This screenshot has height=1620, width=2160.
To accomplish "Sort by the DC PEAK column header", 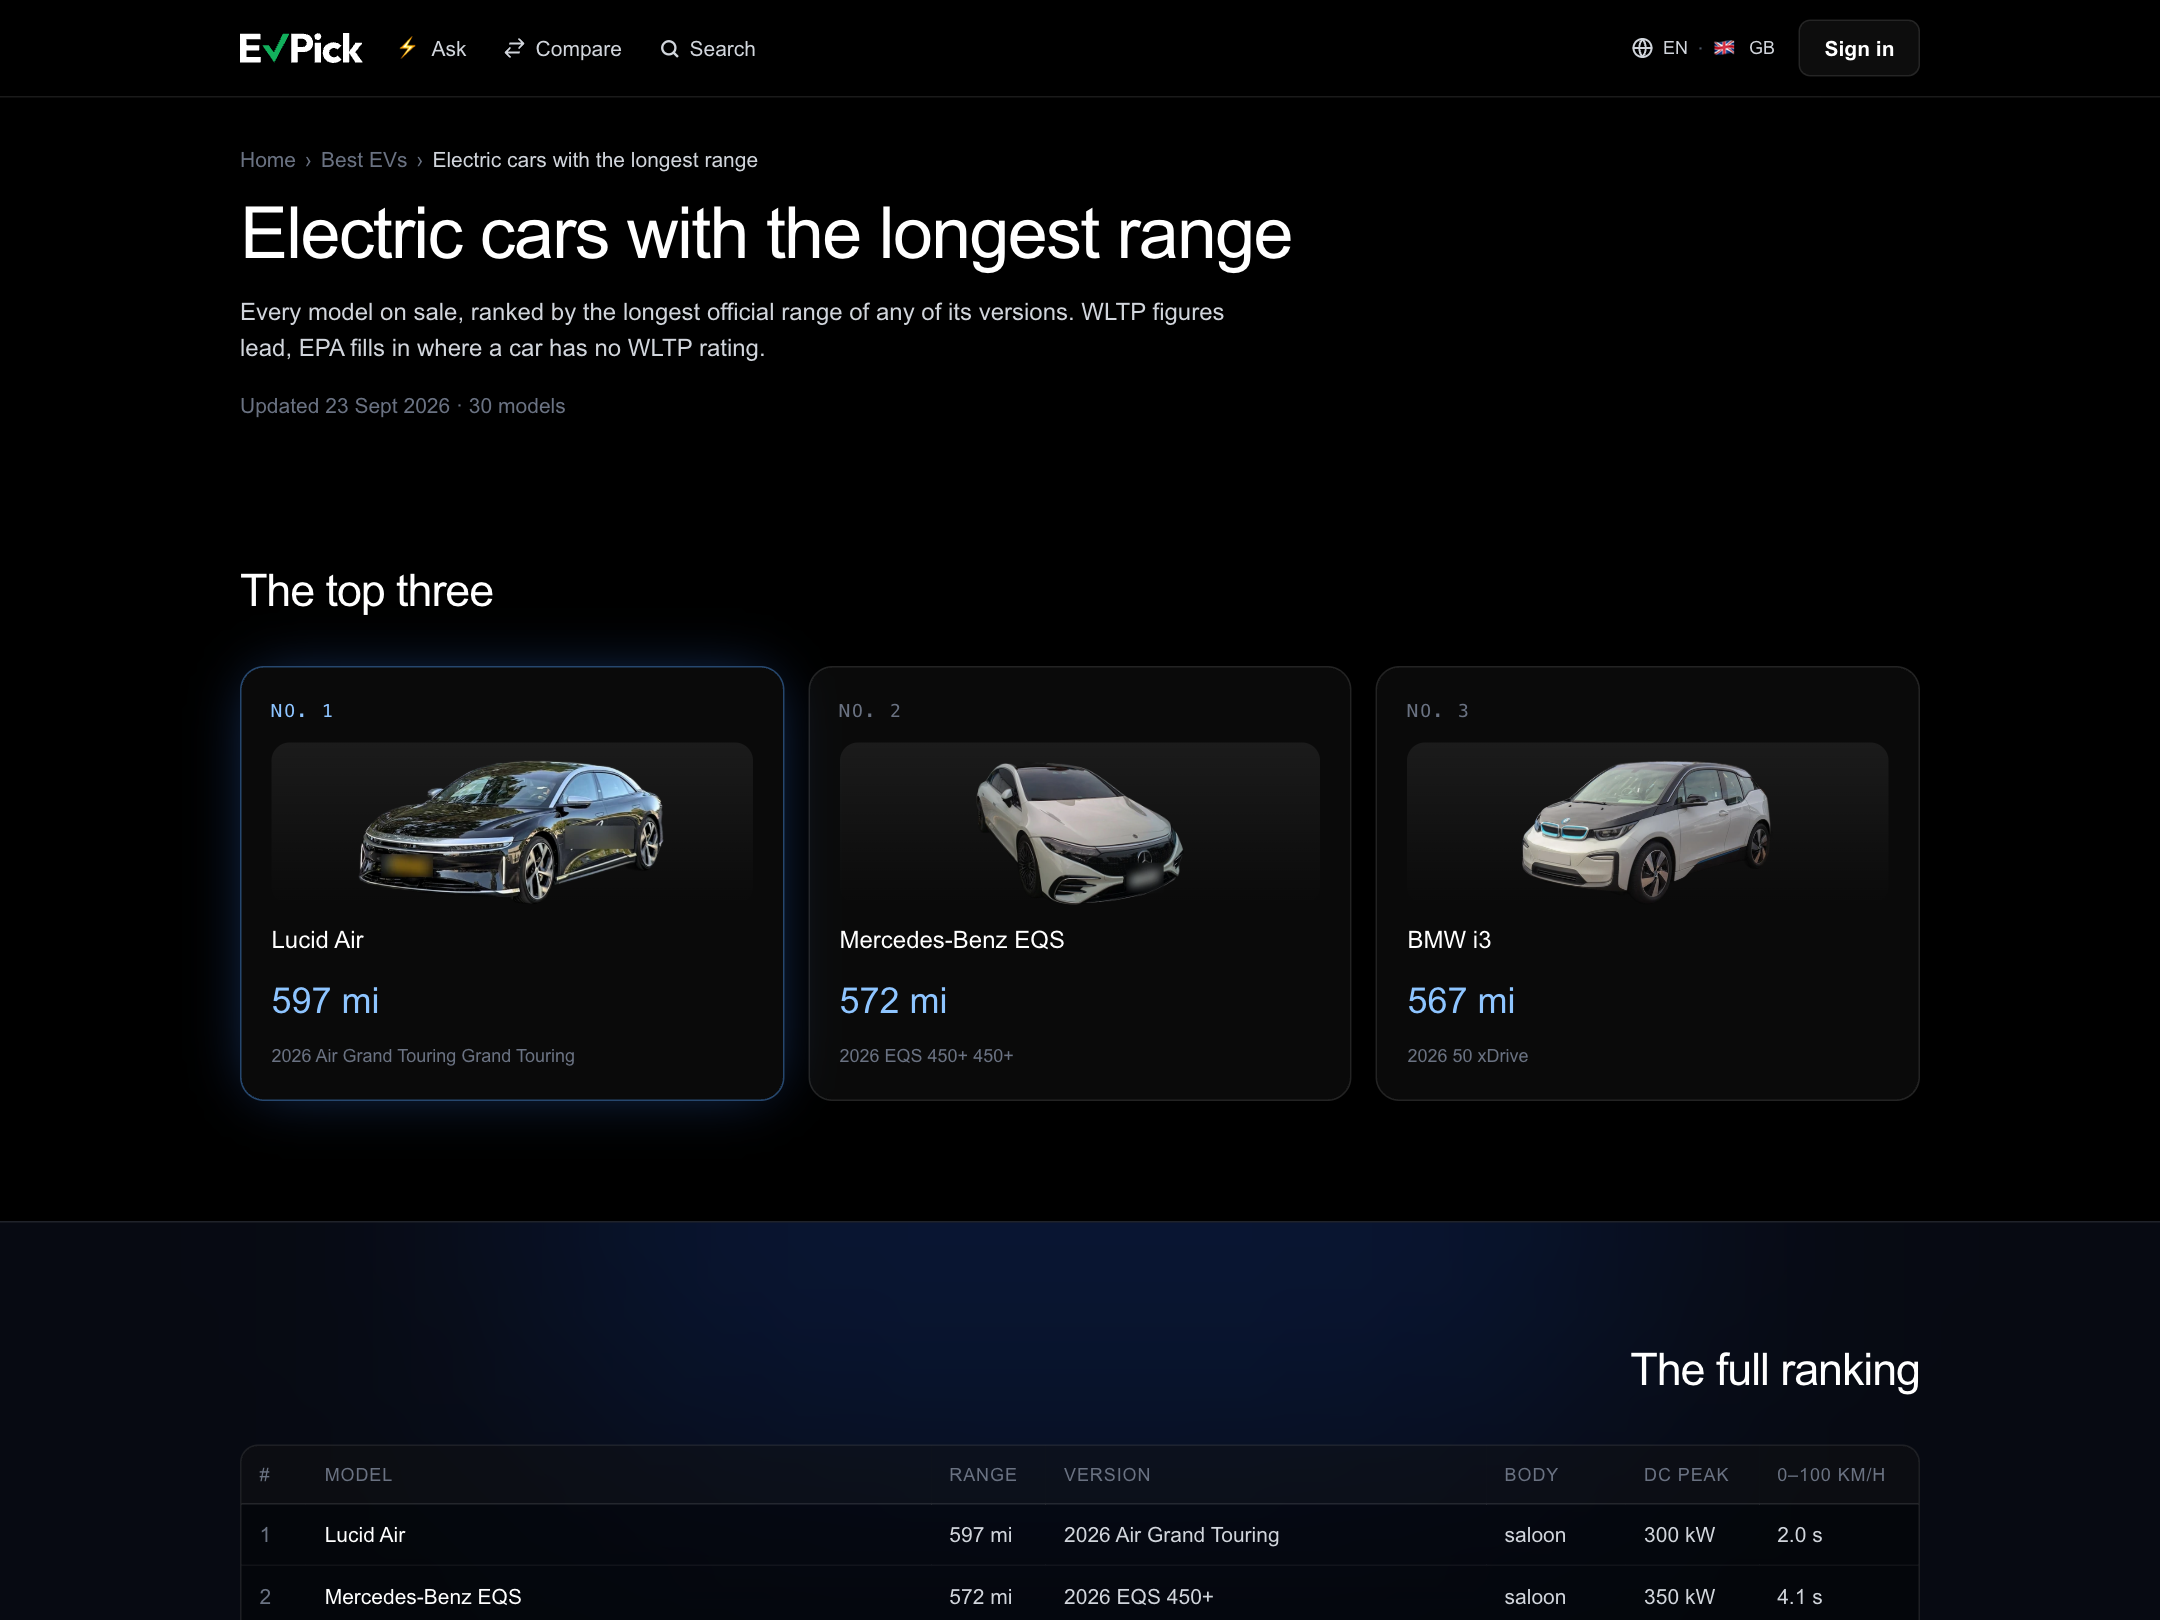I will point(1686,1475).
